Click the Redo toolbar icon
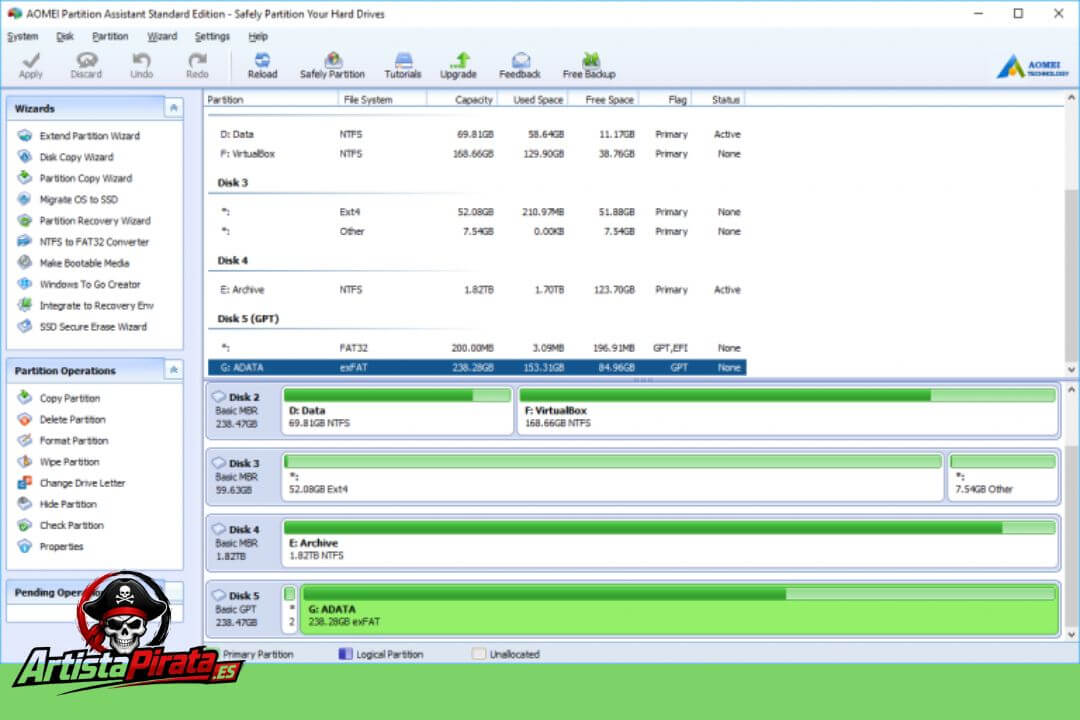The width and height of the screenshot is (1080, 720). pos(197,65)
